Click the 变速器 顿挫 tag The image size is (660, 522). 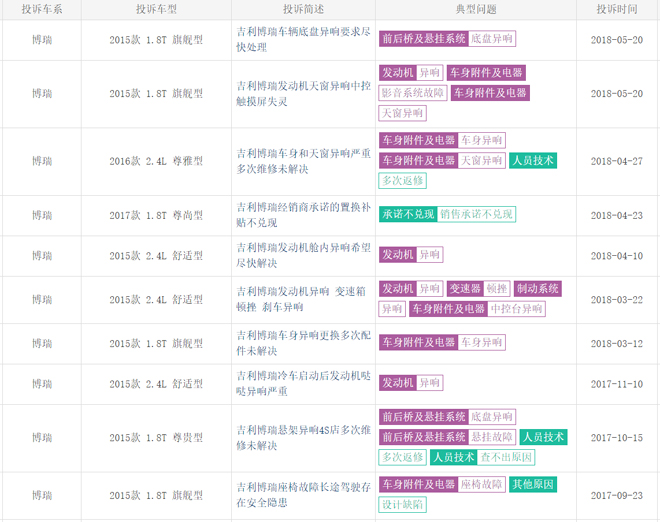(x=479, y=289)
